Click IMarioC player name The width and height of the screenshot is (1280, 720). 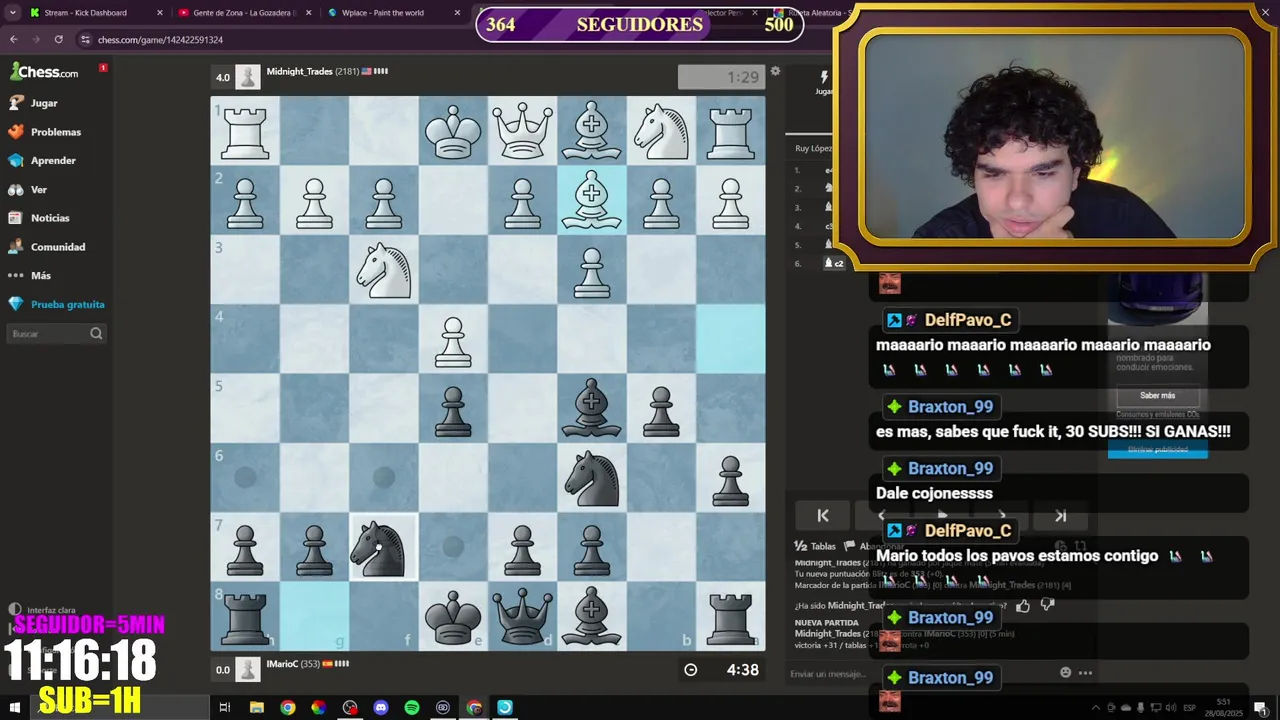coord(281,664)
